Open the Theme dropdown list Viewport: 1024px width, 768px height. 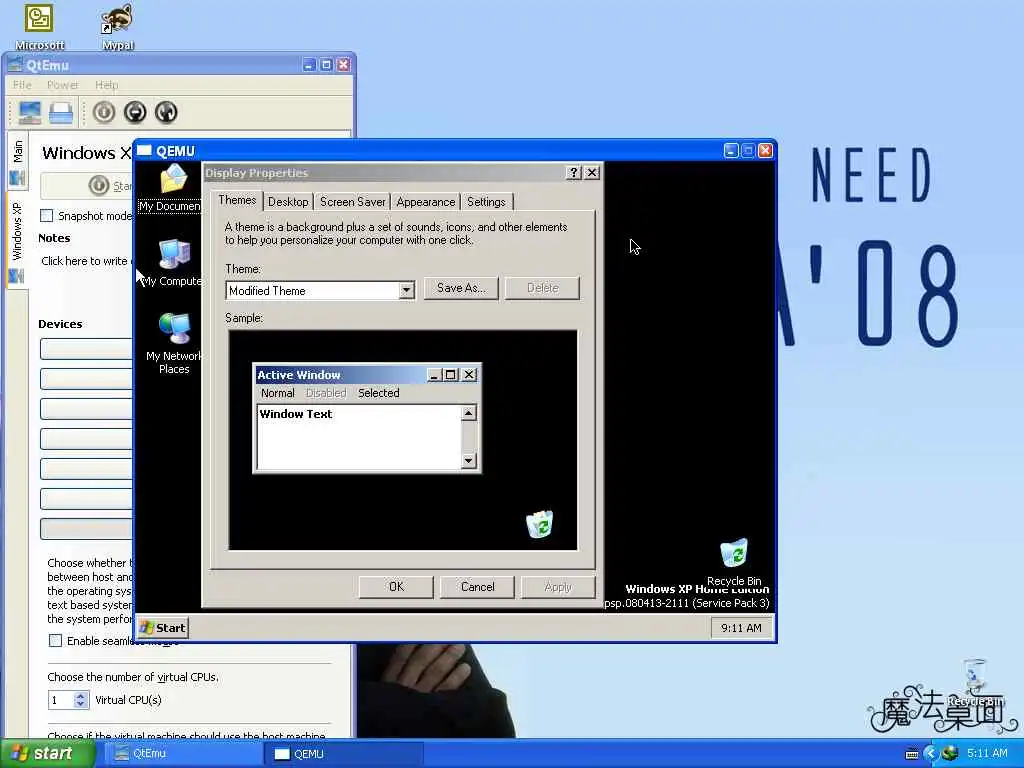click(406, 291)
